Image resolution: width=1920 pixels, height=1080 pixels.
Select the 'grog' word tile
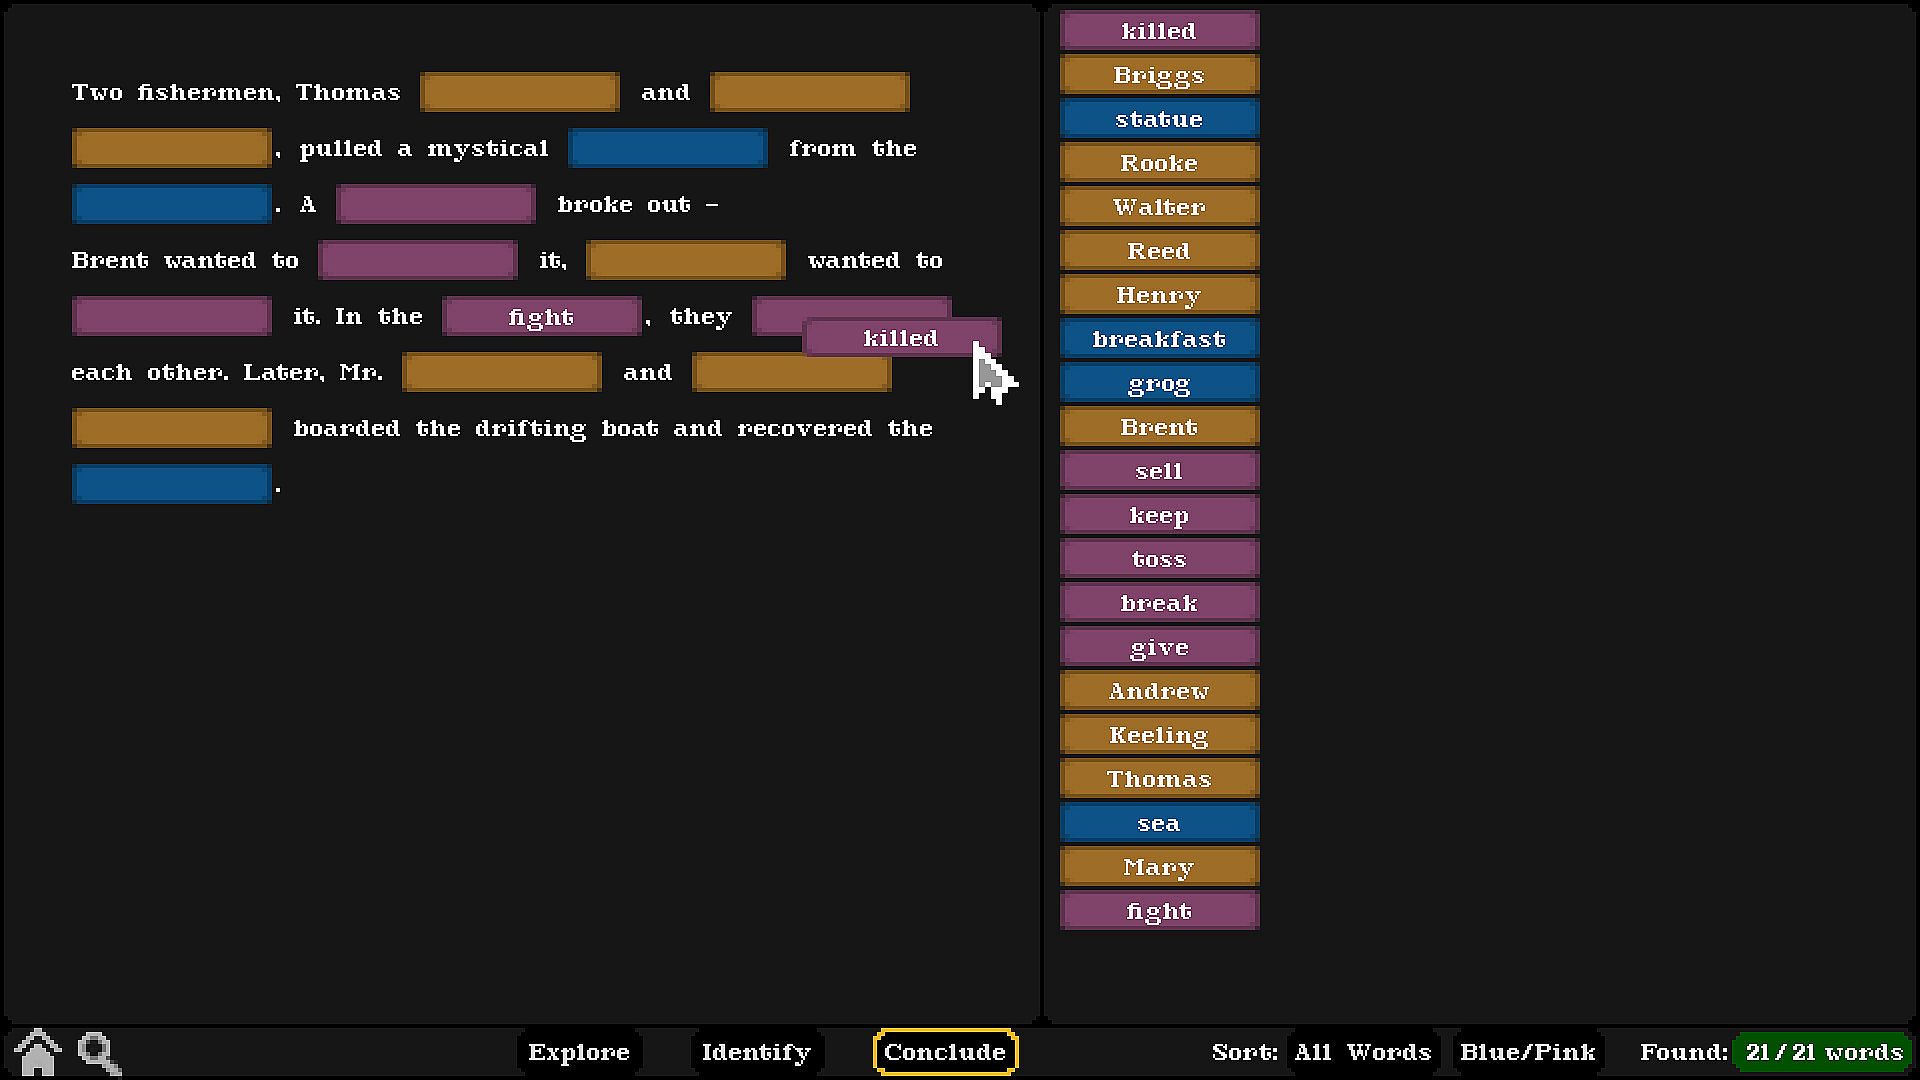[1159, 383]
